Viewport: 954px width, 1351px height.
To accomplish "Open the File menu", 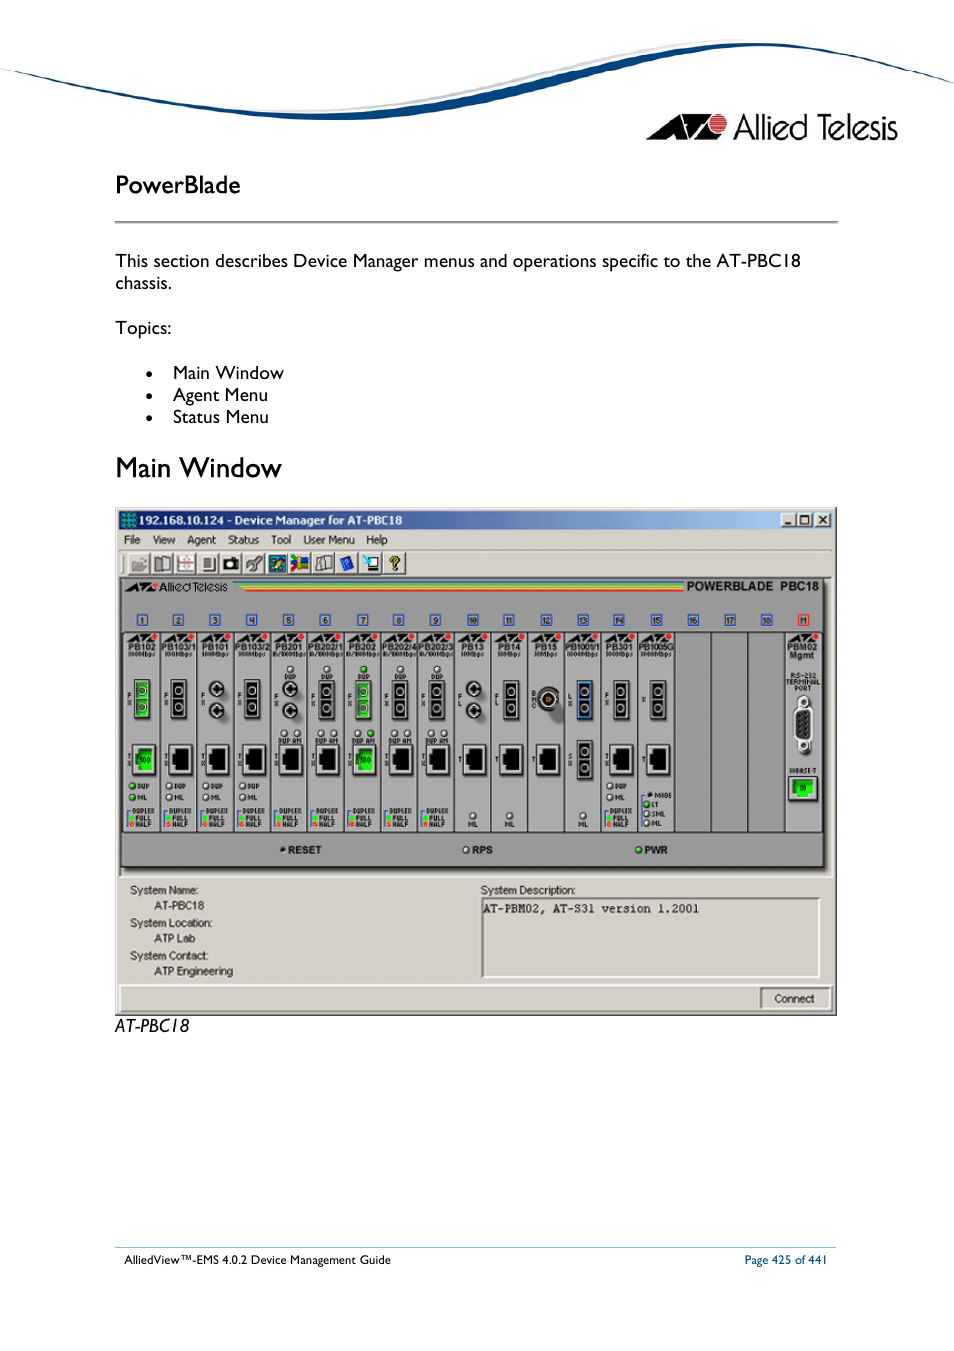I will point(132,540).
